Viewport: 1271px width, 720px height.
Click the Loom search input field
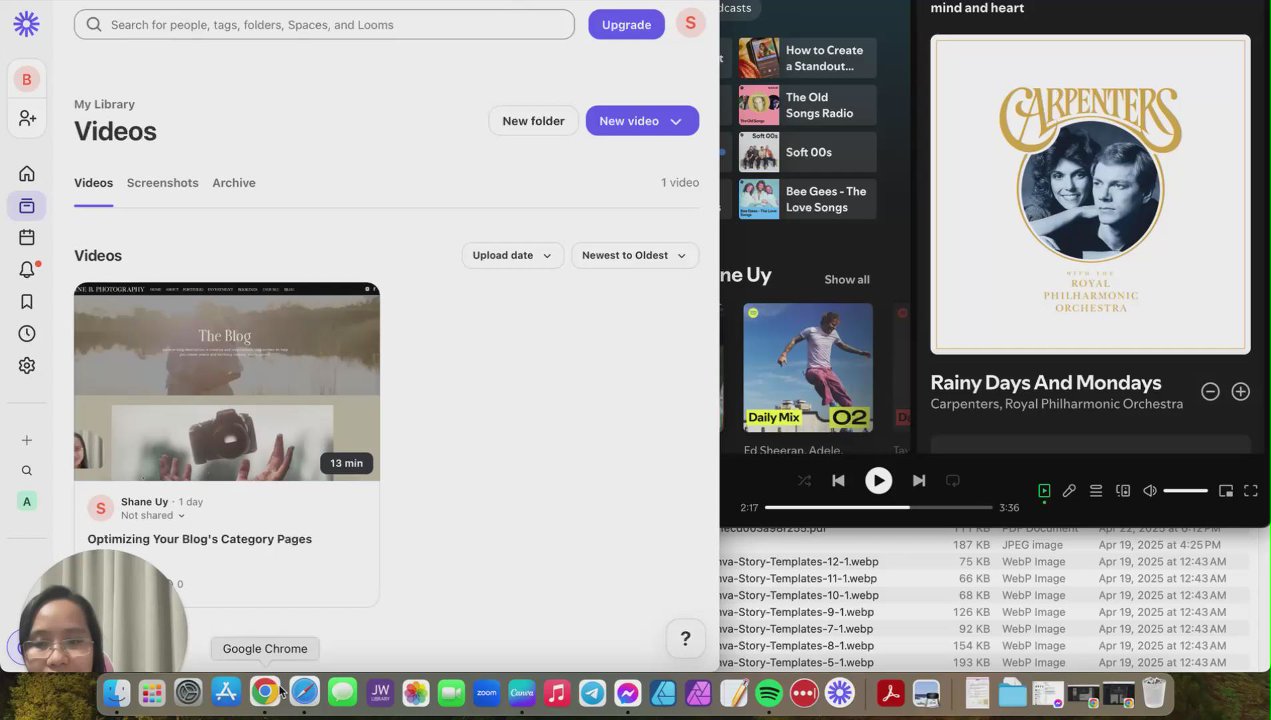pos(324,25)
